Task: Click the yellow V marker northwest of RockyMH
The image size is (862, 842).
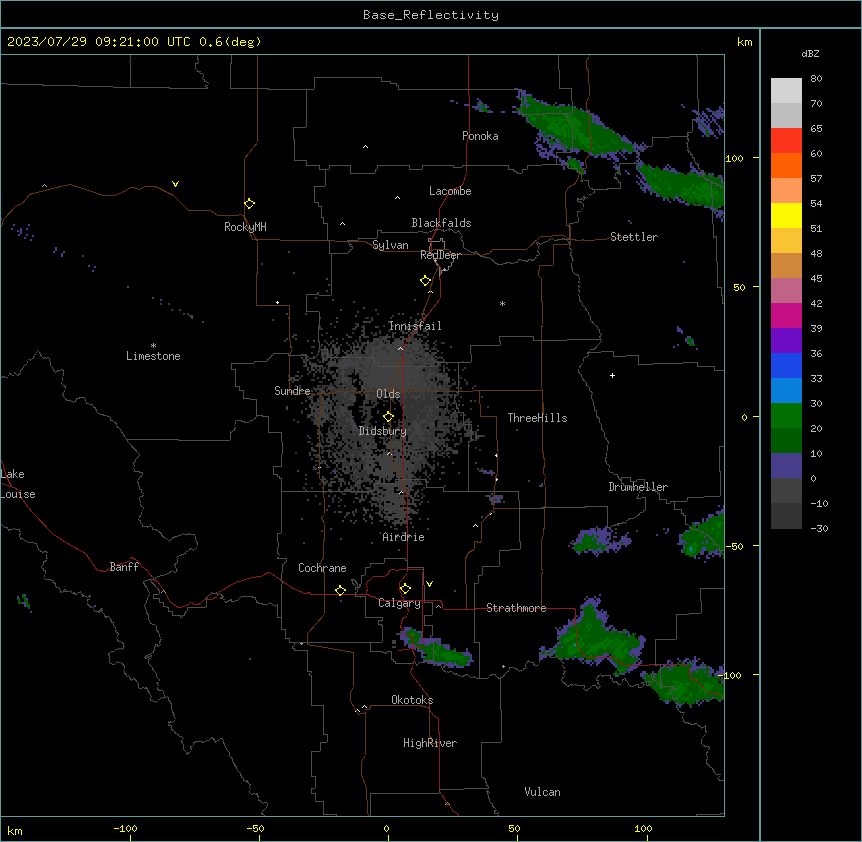Action: [175, 184]
